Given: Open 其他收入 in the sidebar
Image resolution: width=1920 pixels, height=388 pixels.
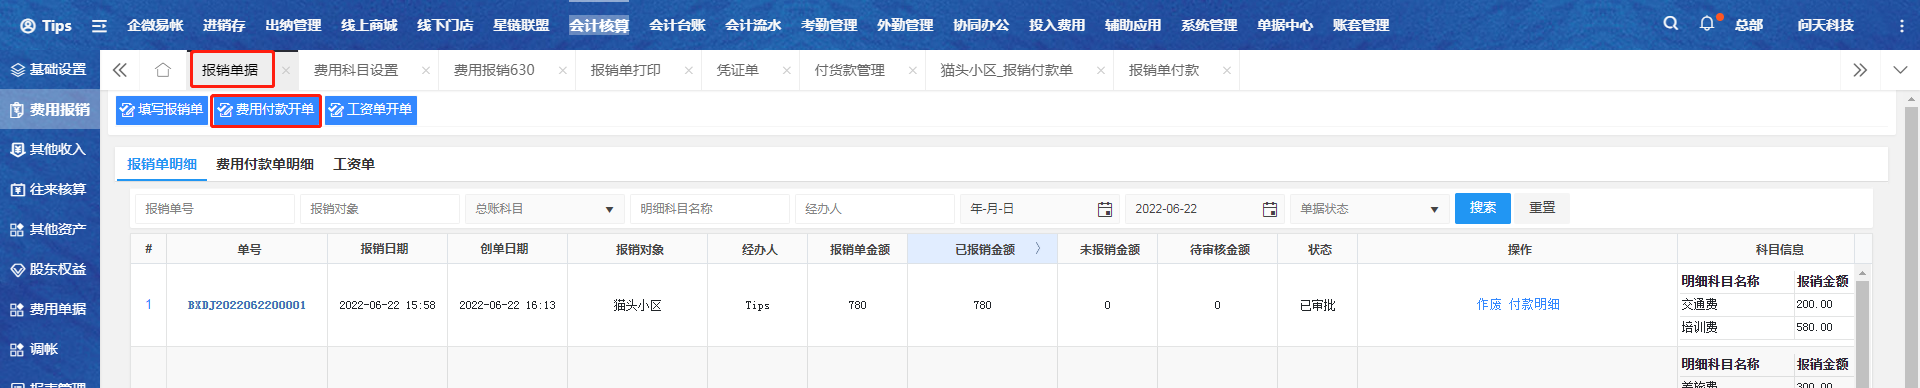Looking at the screenshot, I should [x=50, y=149].
